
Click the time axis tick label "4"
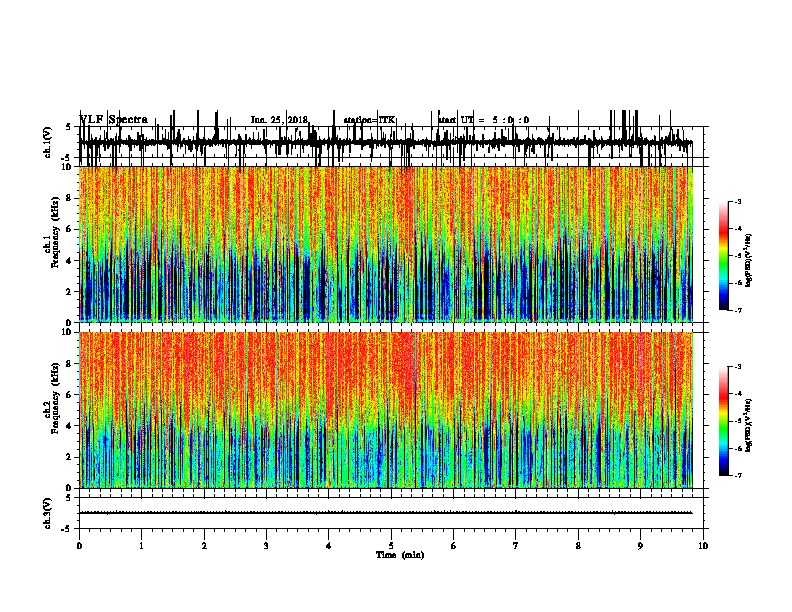[x=329, y=546]
